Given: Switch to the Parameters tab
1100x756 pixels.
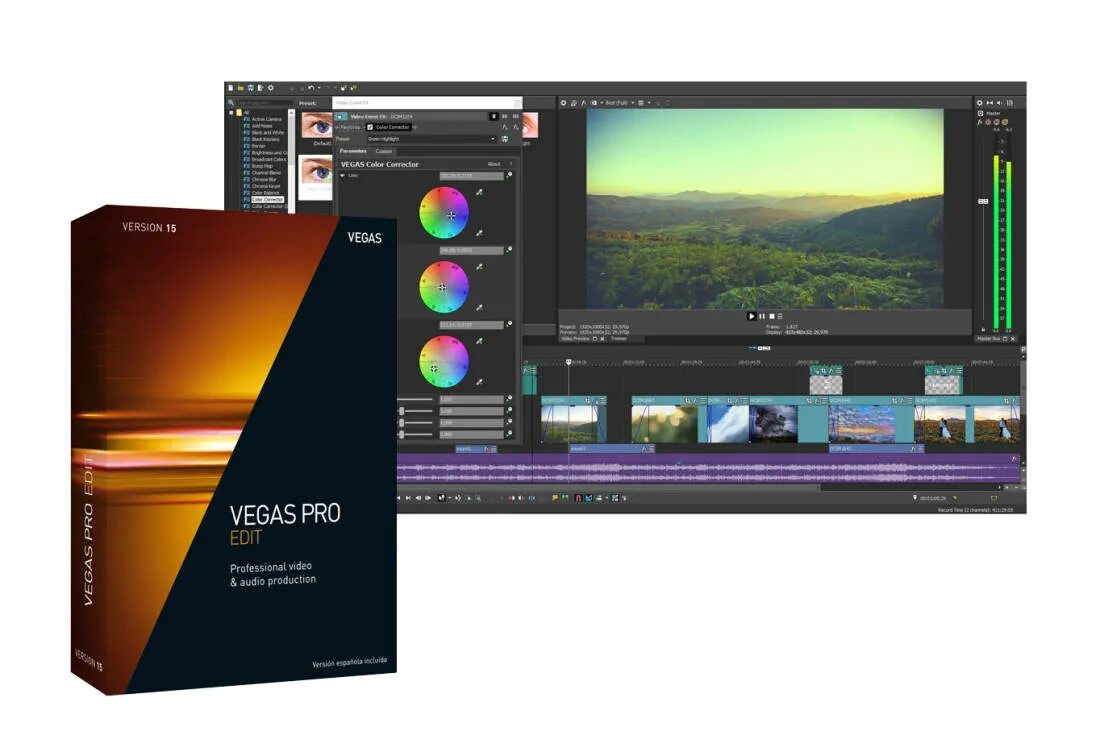Looking at the screenshot, I should pyautogui.click(x=353, y=151).
